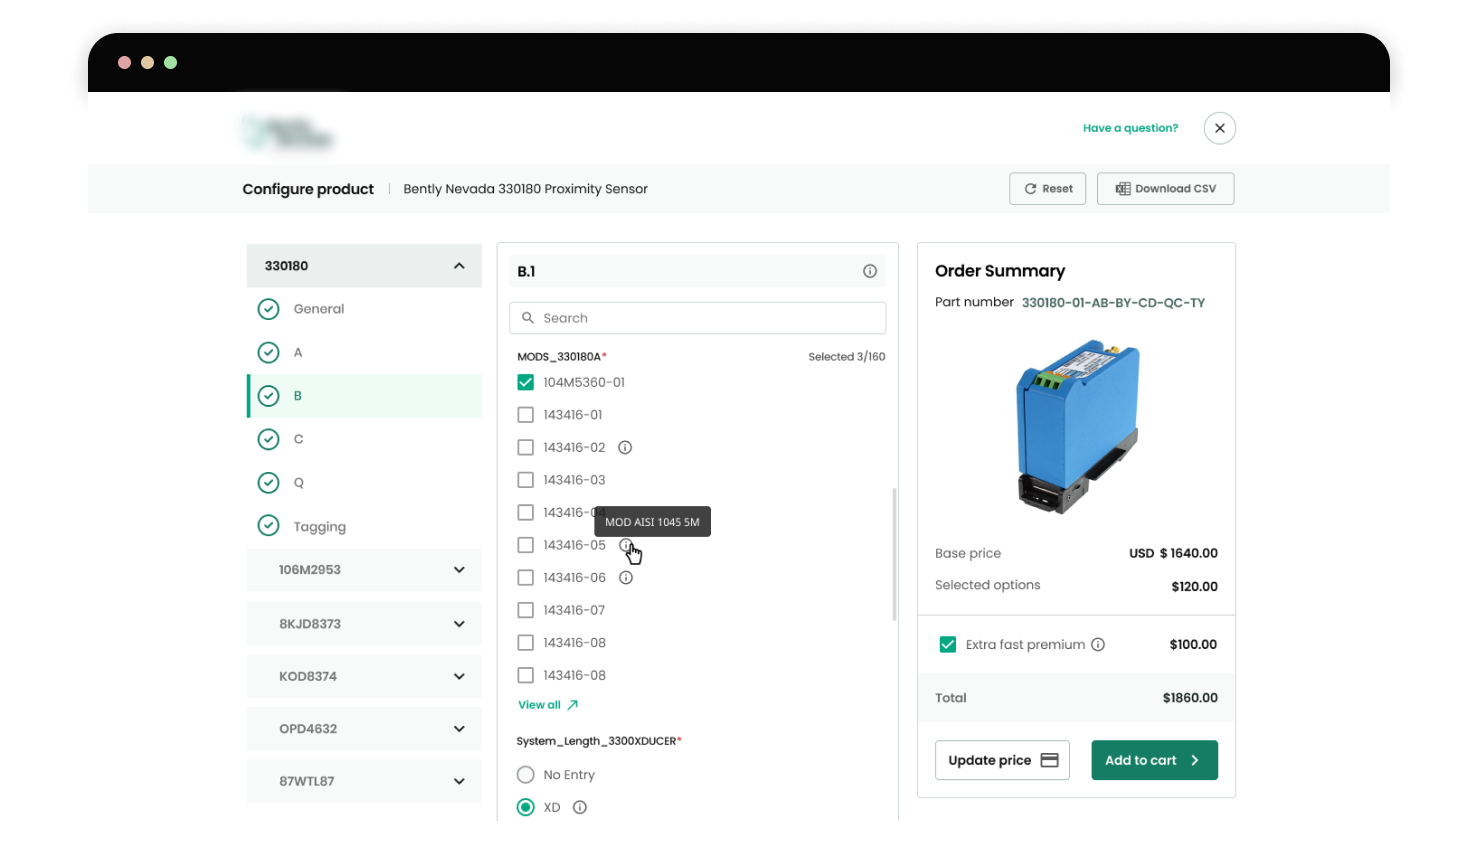Disable Extra fast premium checkbox
The width and height of the screenshot is (1477, 852).
(947, 645)
